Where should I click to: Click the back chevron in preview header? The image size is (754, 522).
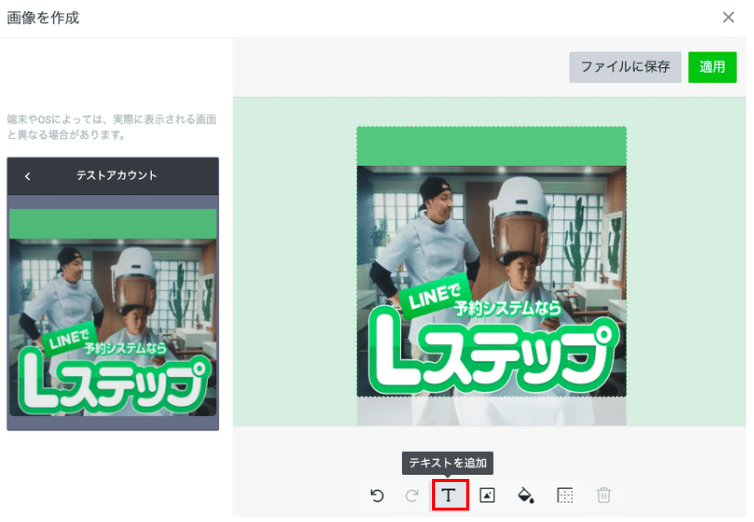(x=27, y=176)
